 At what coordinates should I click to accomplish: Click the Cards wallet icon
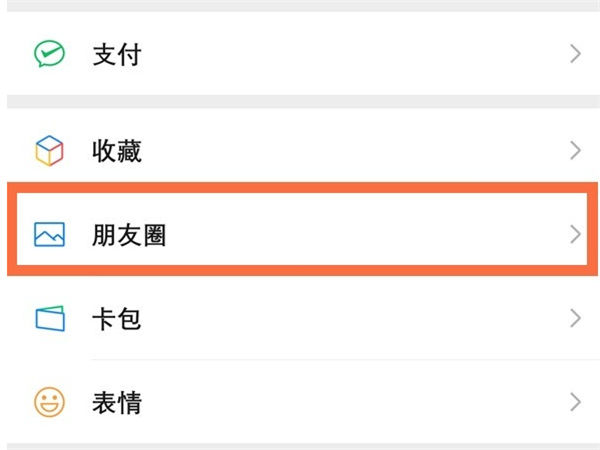(x=48, y=319)
